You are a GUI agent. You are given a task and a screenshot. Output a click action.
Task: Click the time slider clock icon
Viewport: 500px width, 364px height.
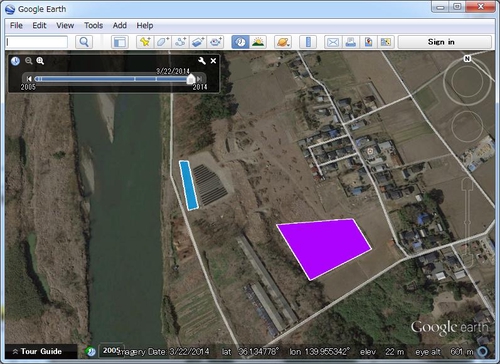[15, 61]
